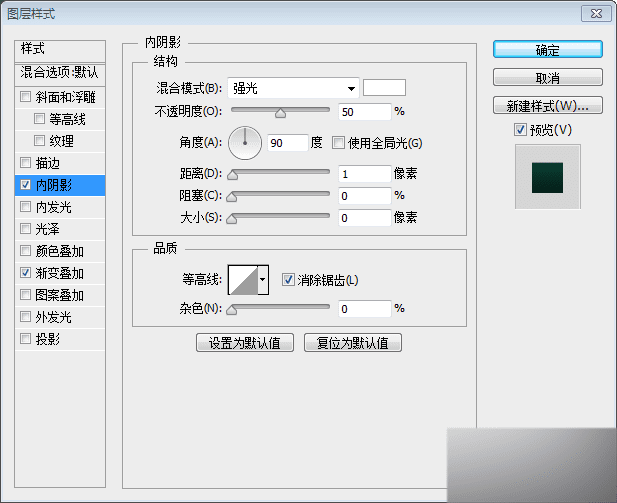Click the 阻塞 slider handle
The height and width of the screenshot is (503, 617).
pyautogui.click(x=232, y=197)
